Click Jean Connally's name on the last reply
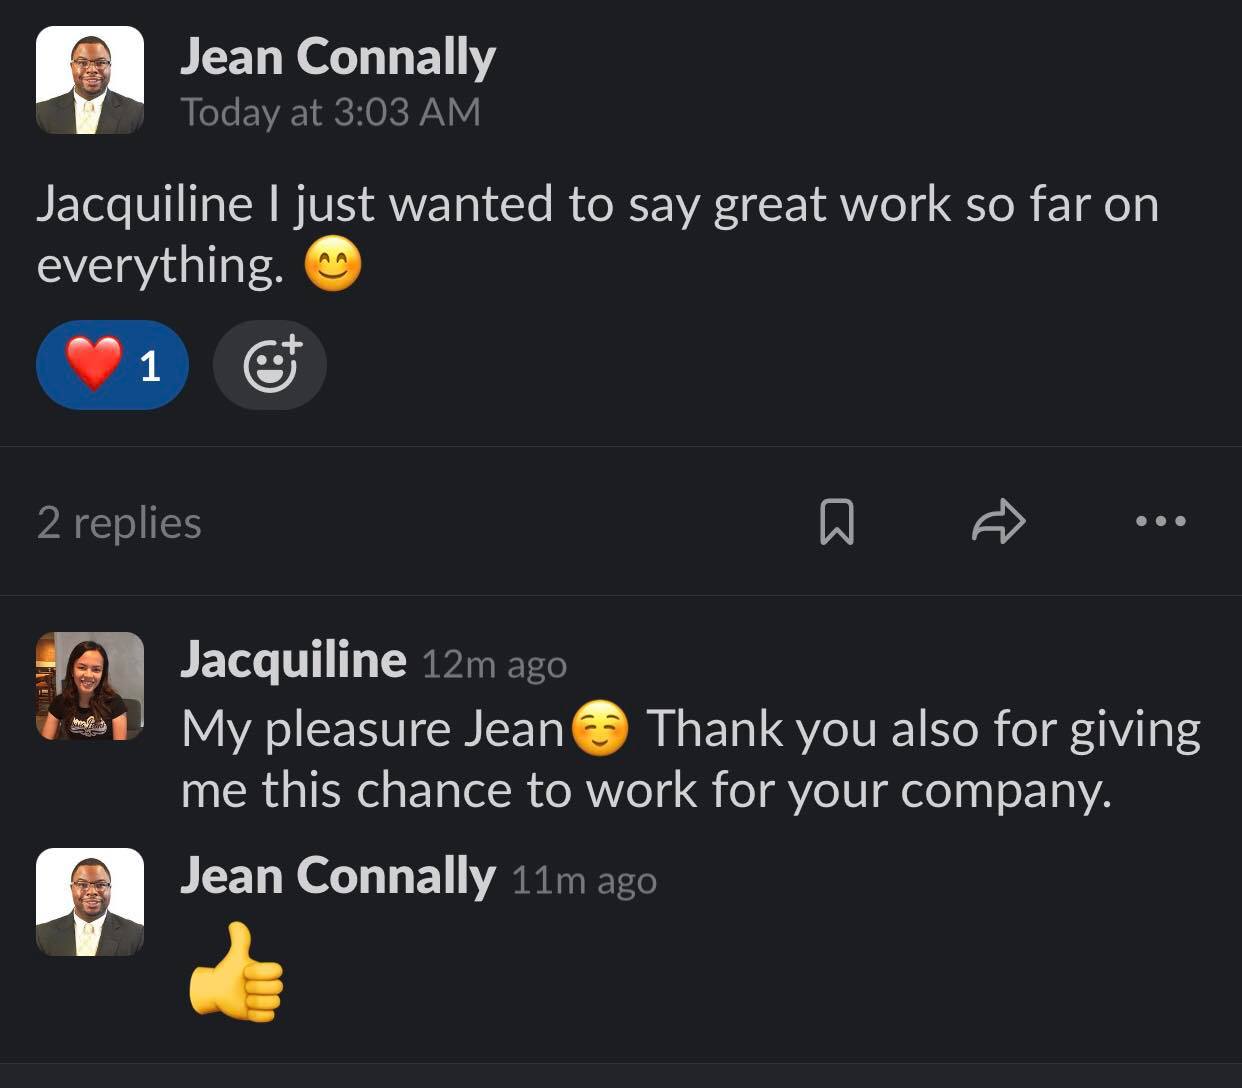1242x1088 pixels. 337,877
